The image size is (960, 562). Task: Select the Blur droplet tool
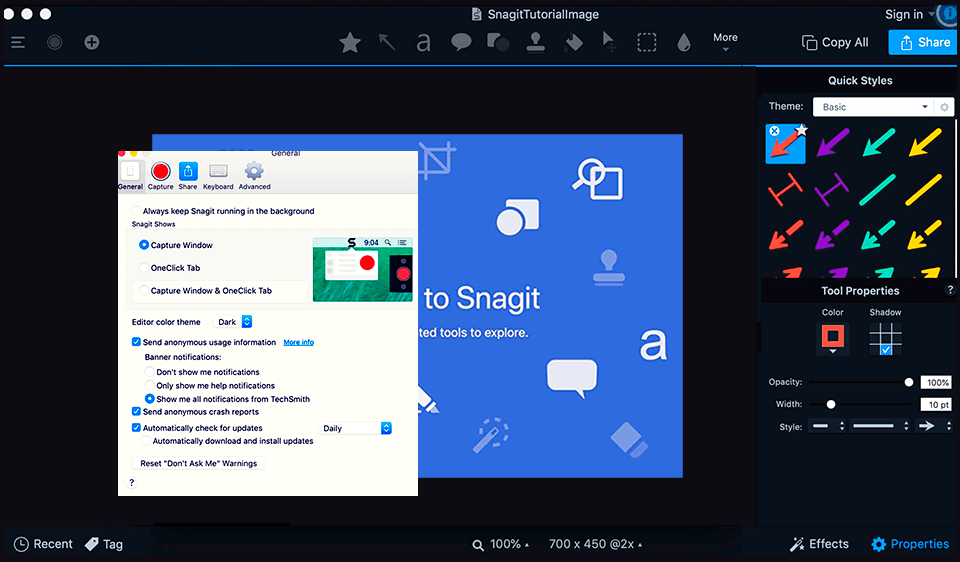click(x=684, y=42)
